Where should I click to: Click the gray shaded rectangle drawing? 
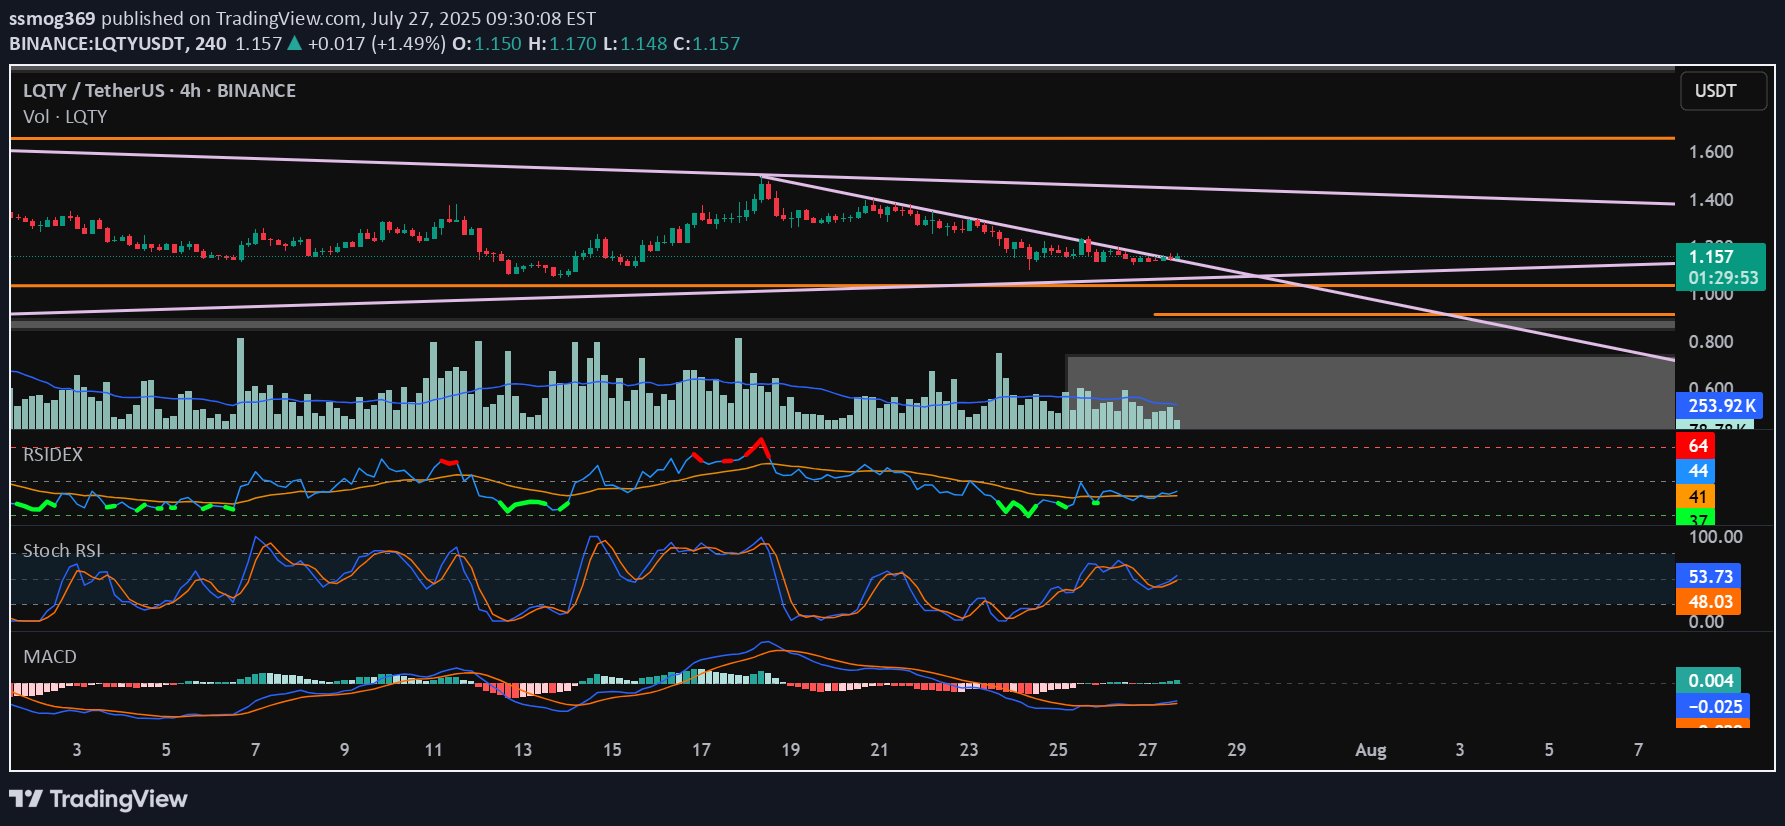[1370, 391]
